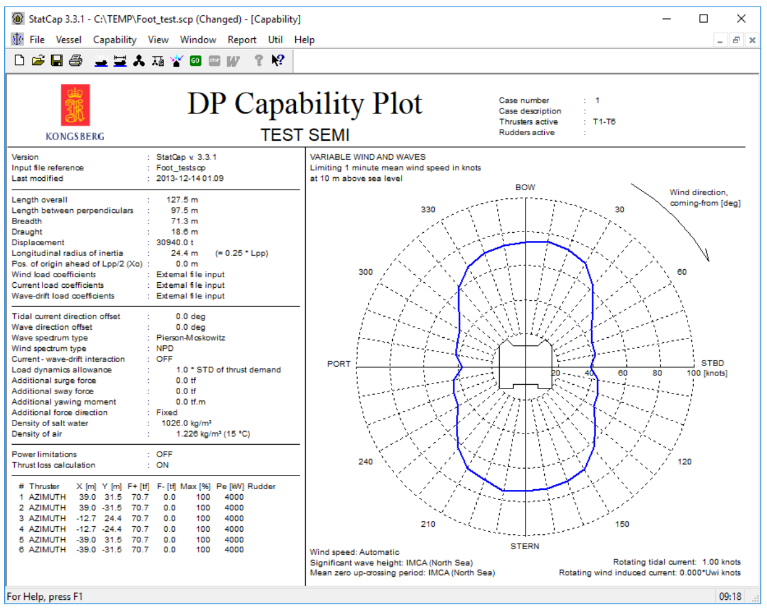Screen dimensions: 767x608
Task: Expand the Report menu
Action: (x=242, y=39)
